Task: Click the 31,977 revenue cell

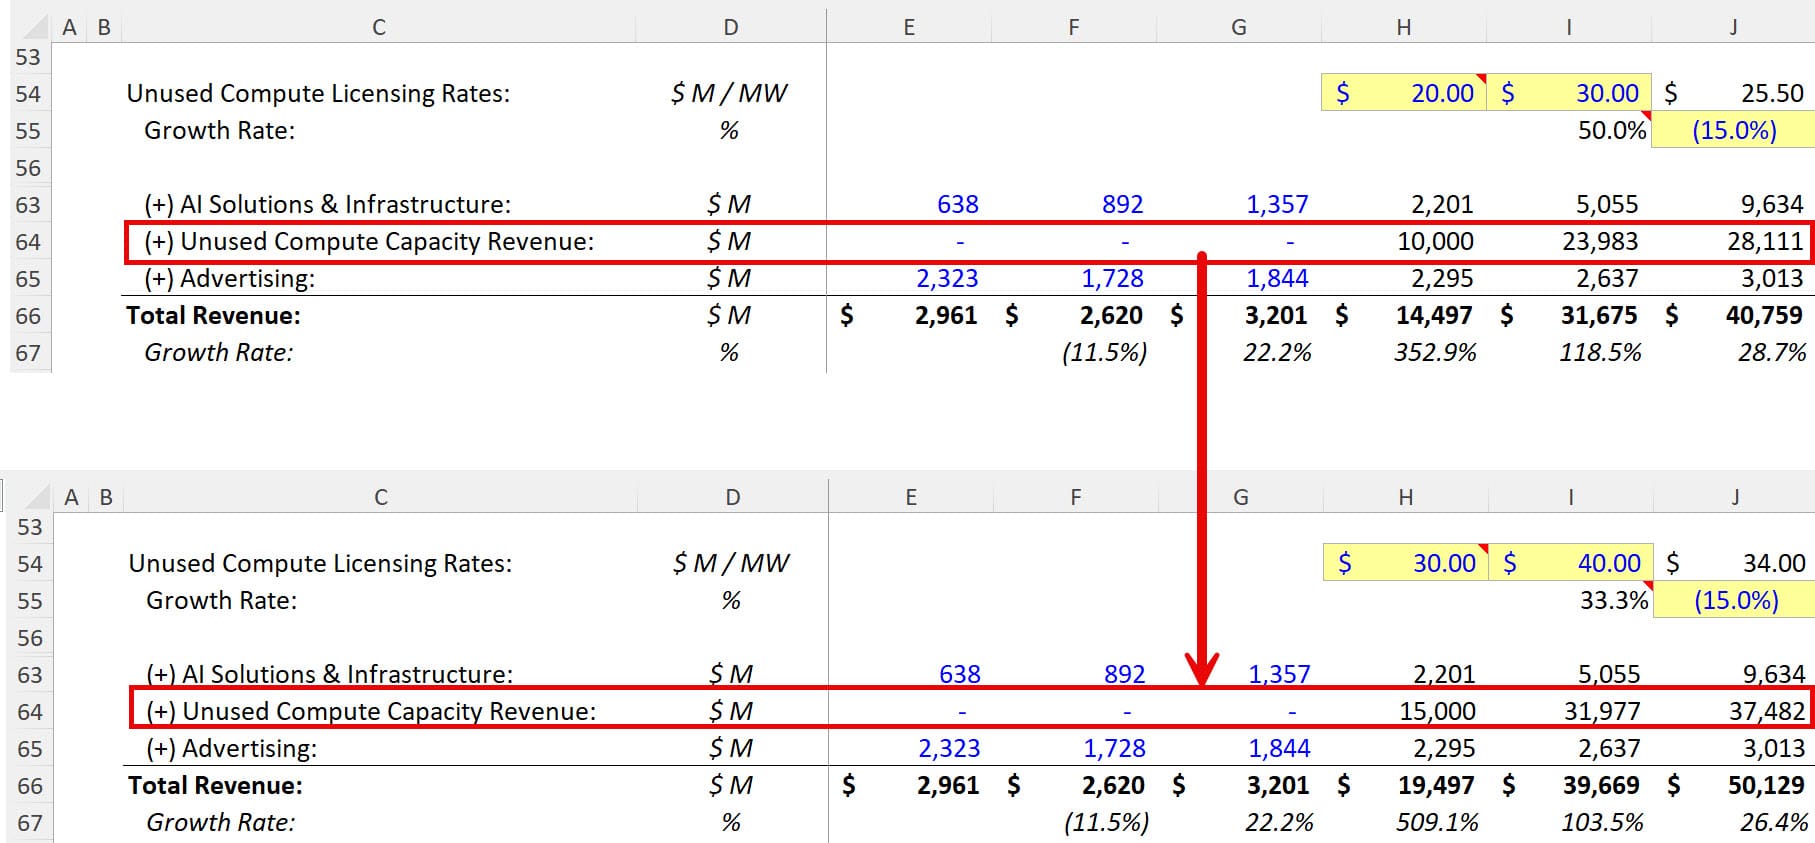Action: (1571, 711)
